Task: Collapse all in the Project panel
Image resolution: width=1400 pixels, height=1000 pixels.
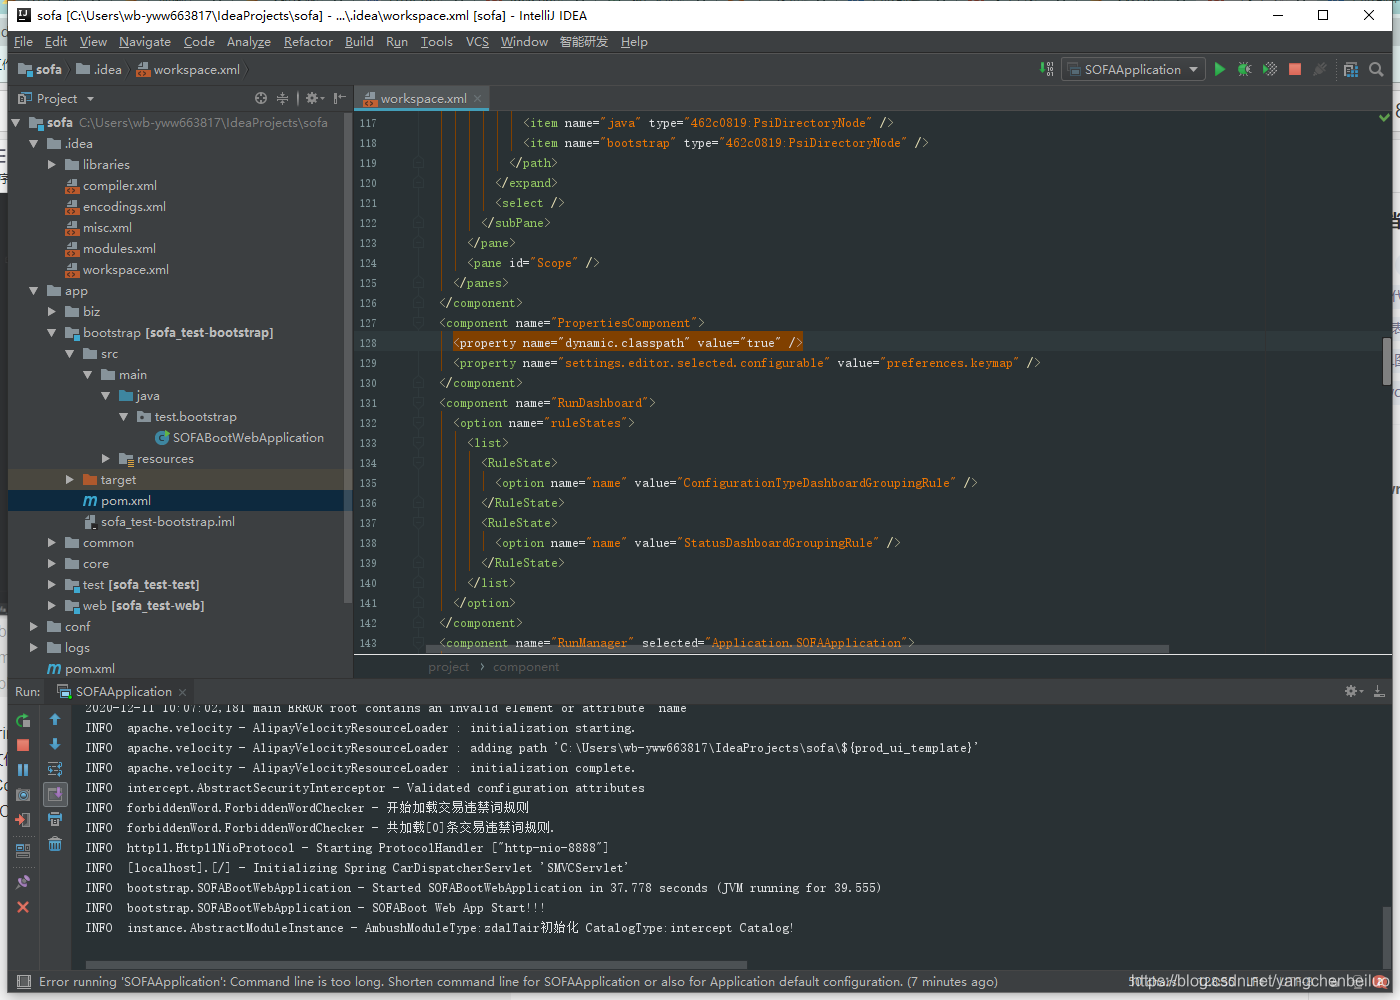Action: pos(283,98)
